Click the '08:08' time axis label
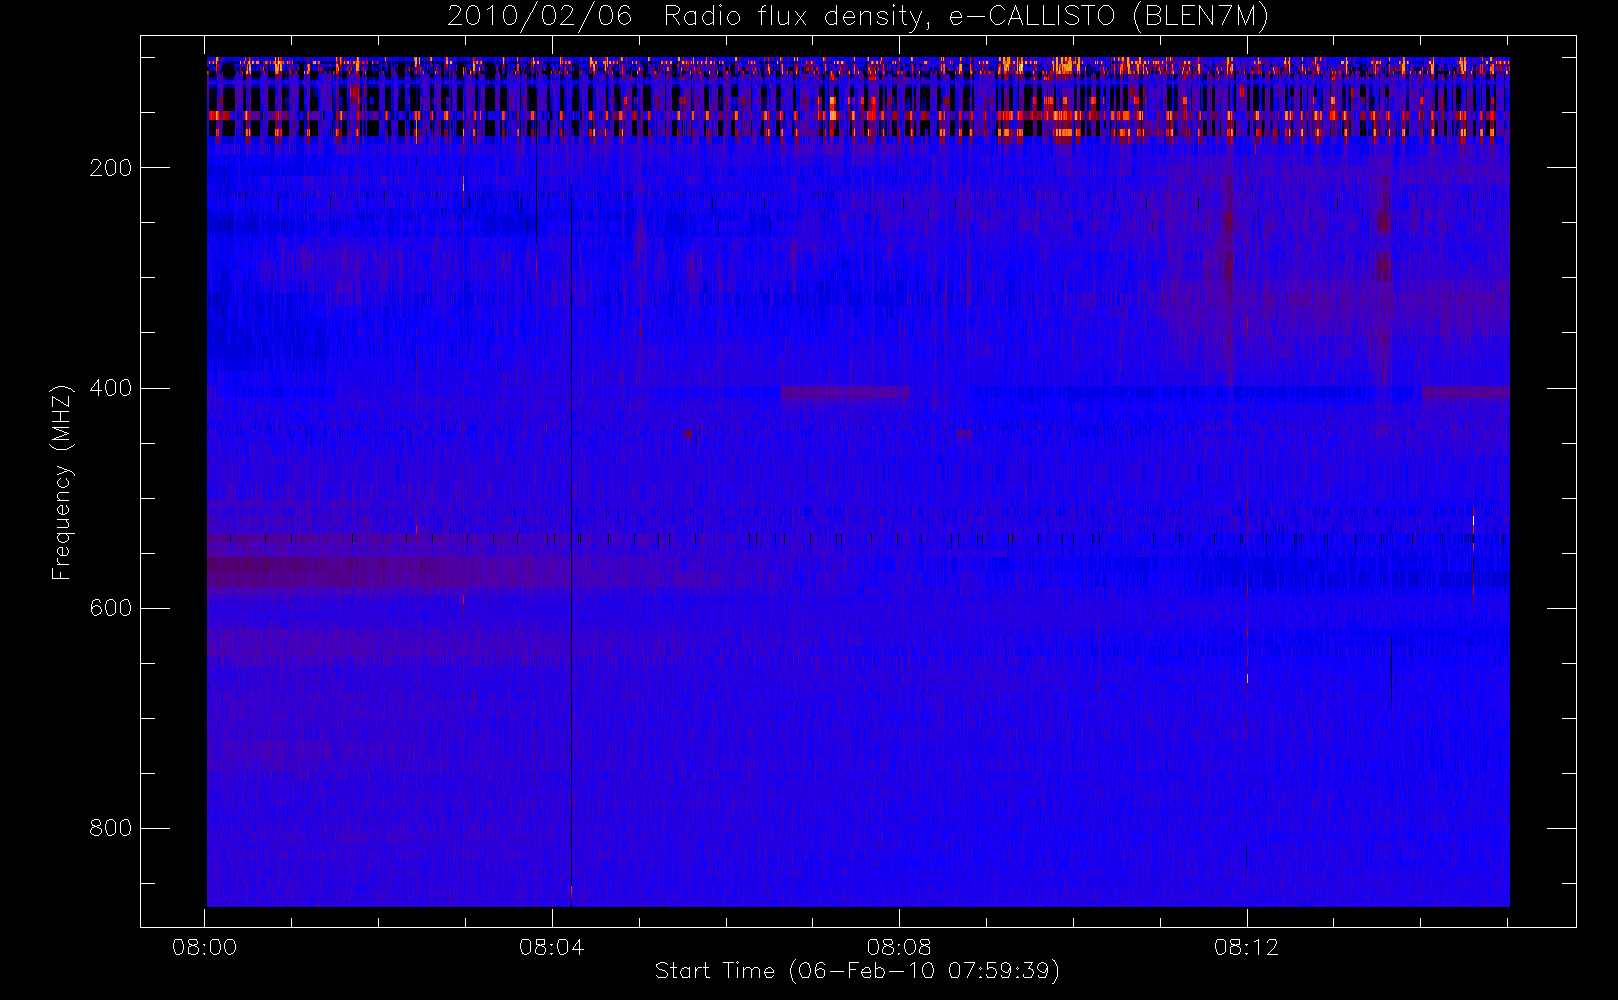1618x1000 pixels. tap(899, 947)
